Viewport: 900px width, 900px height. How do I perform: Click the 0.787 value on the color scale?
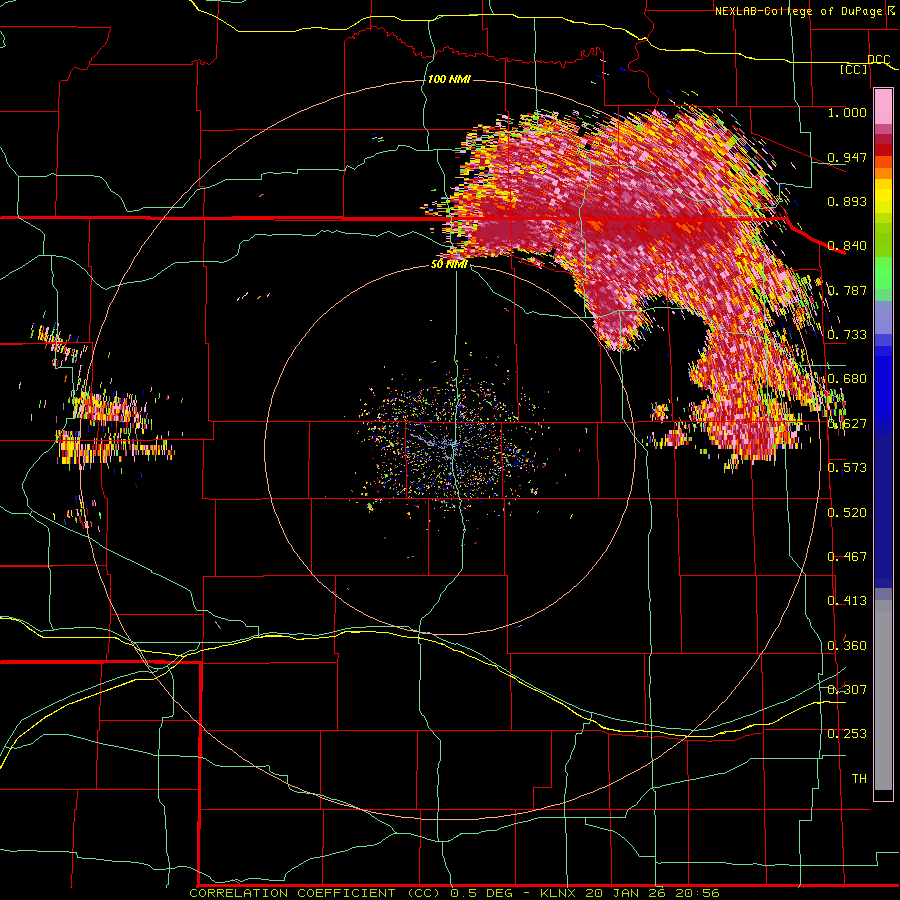pos(847,290)
